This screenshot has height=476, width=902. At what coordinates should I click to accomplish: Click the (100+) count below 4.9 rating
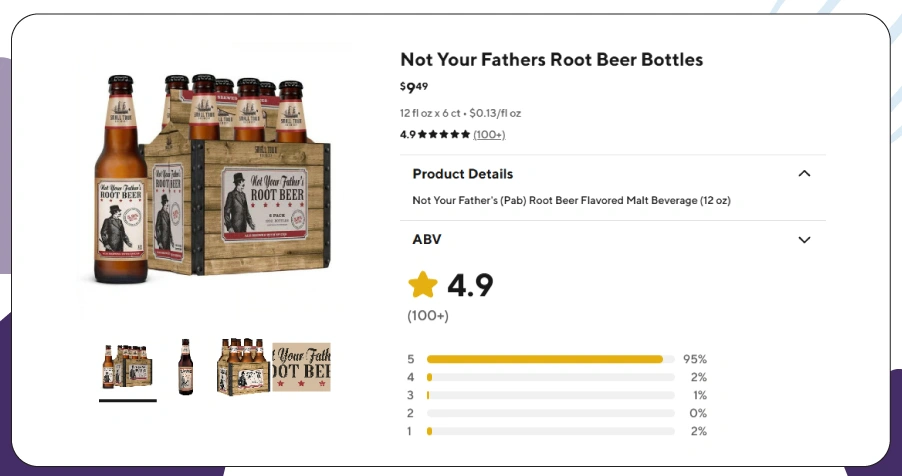(428, 316)
